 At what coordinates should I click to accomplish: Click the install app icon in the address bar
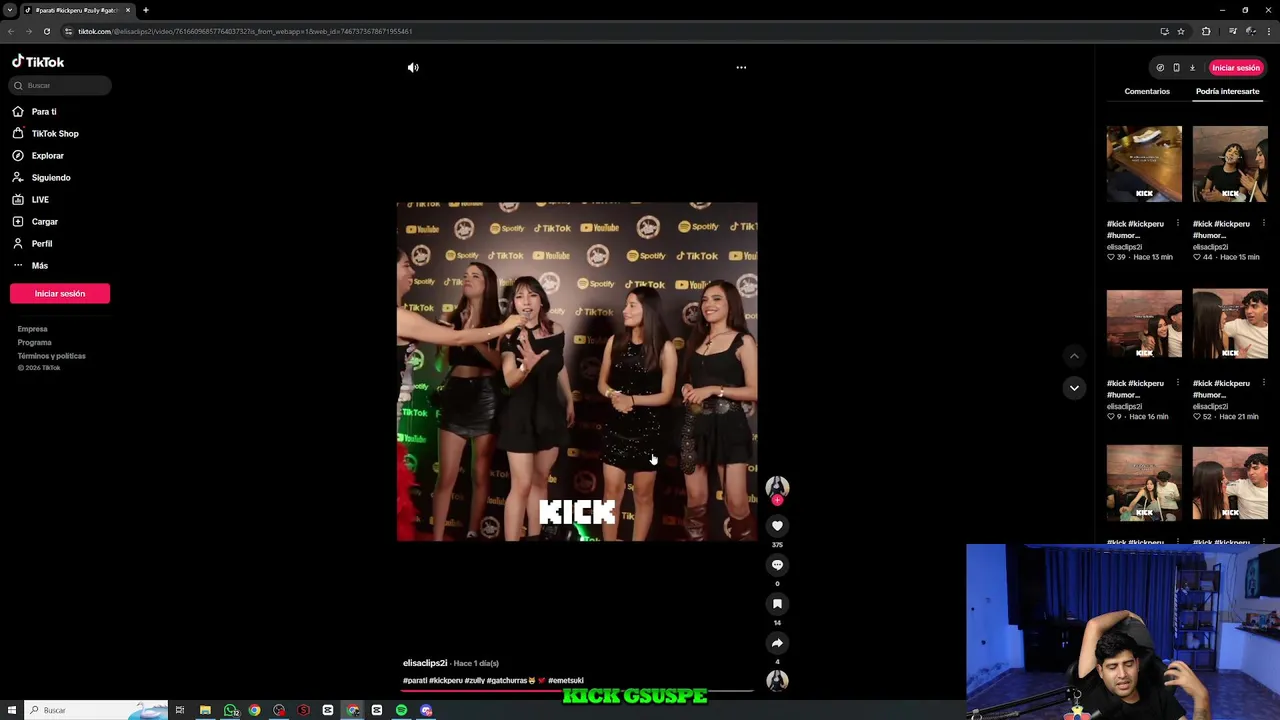pos(1164,31)
